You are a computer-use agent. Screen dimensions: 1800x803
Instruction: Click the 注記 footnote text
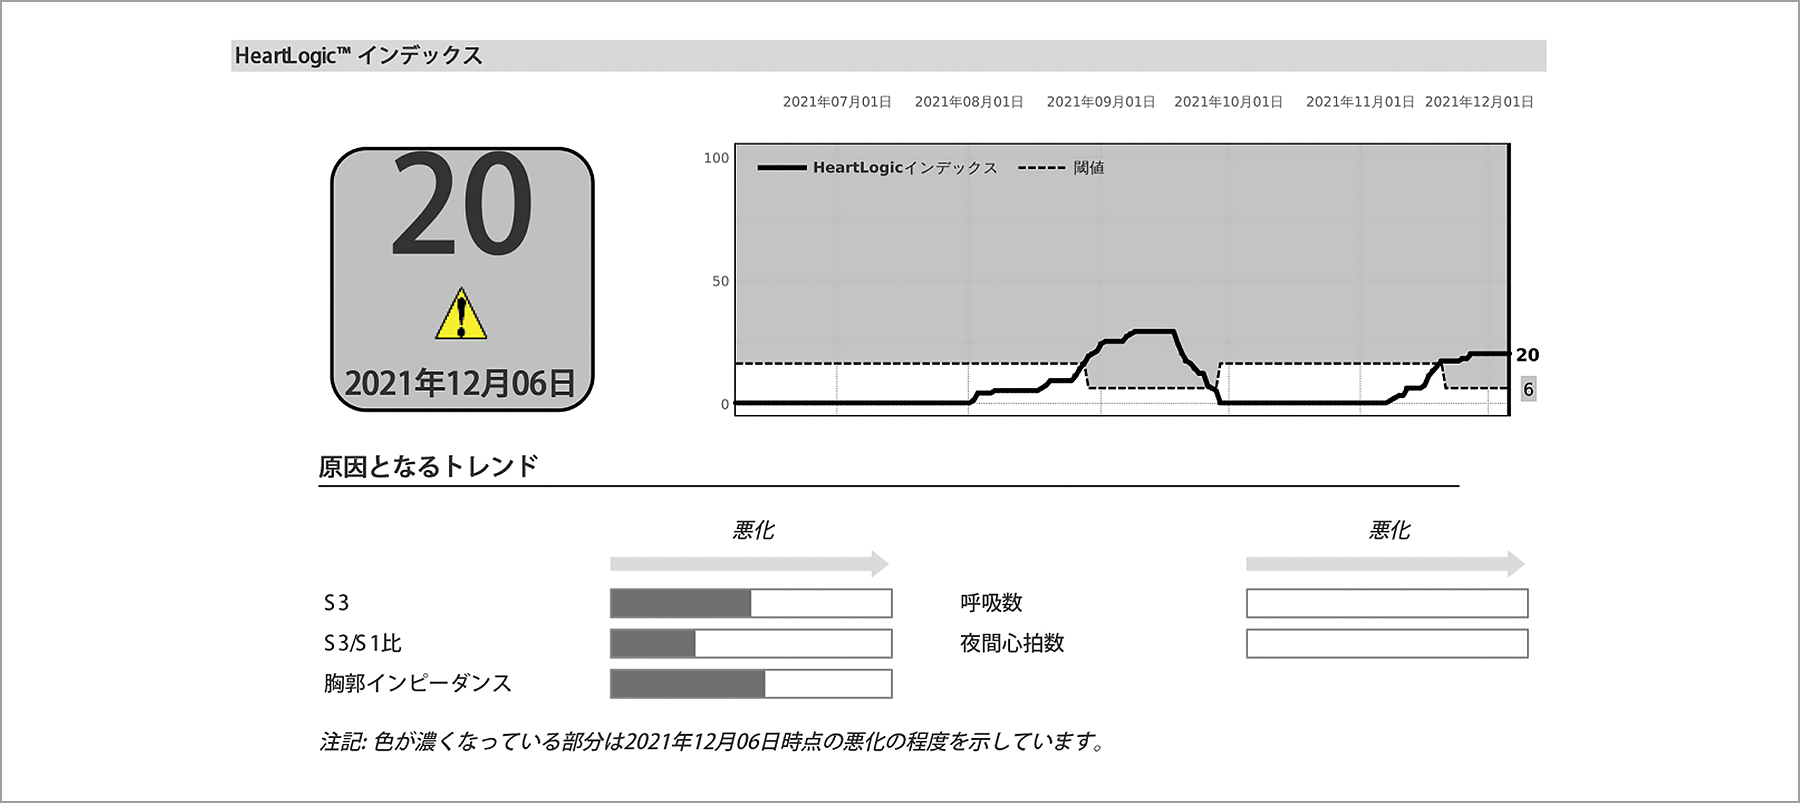click(713, 742)
